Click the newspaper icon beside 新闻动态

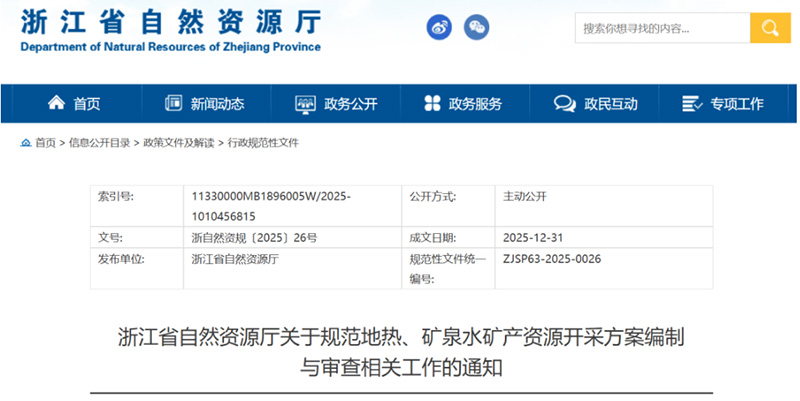coord(174,103)
